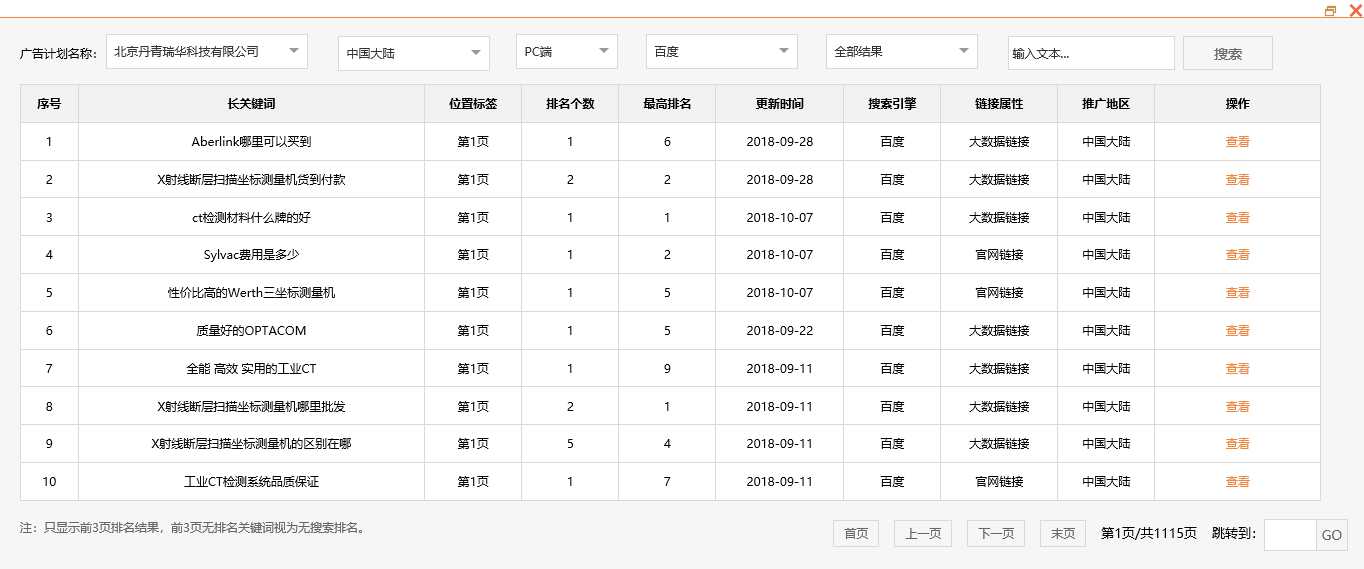Viewport: 1364px width, 569px height.
Task: Open 查看 for 质量好的OPTACOM
Action: point(1238,331)
